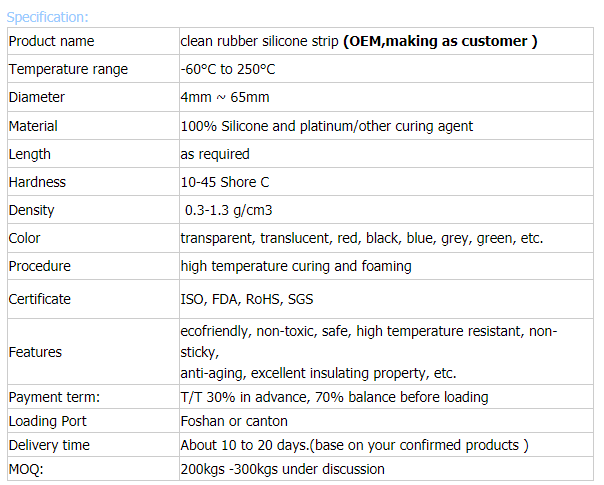Select the 'Payment term:' label
Image resolution: width=604 pixels, height=485 pixels.
click(x=54, y=397)
